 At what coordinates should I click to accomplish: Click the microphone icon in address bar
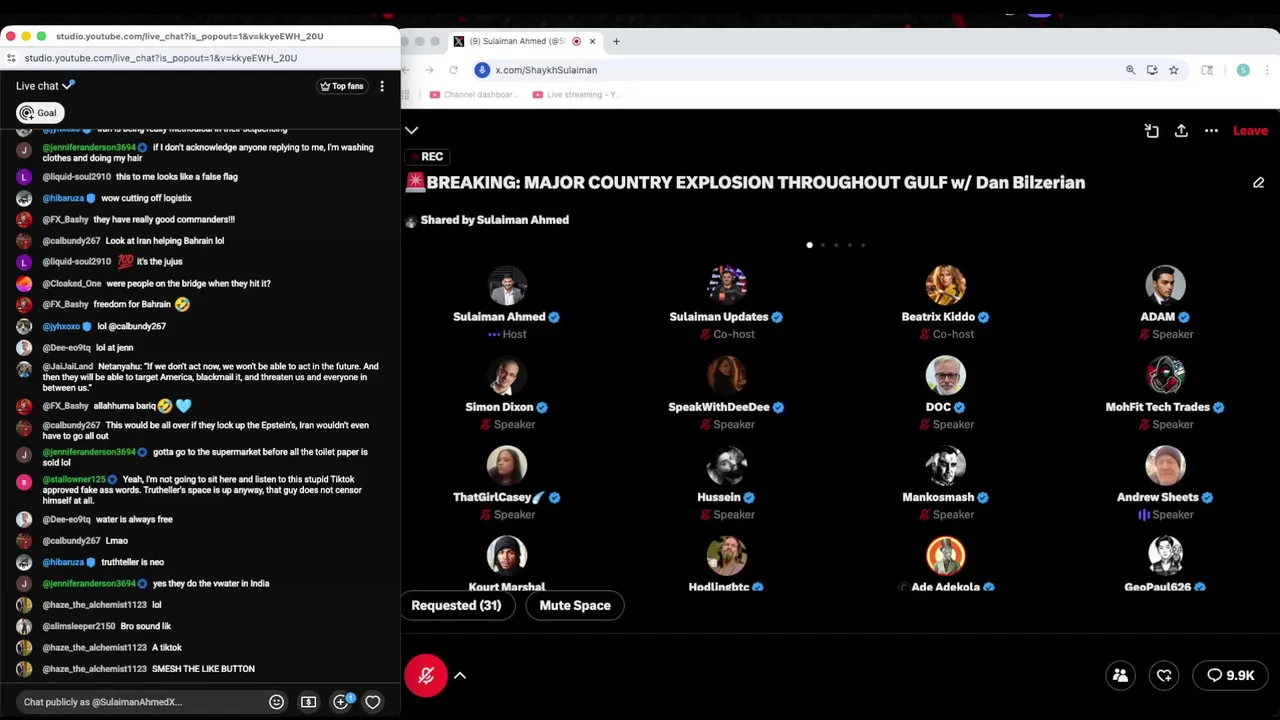(x=482, y=70)
